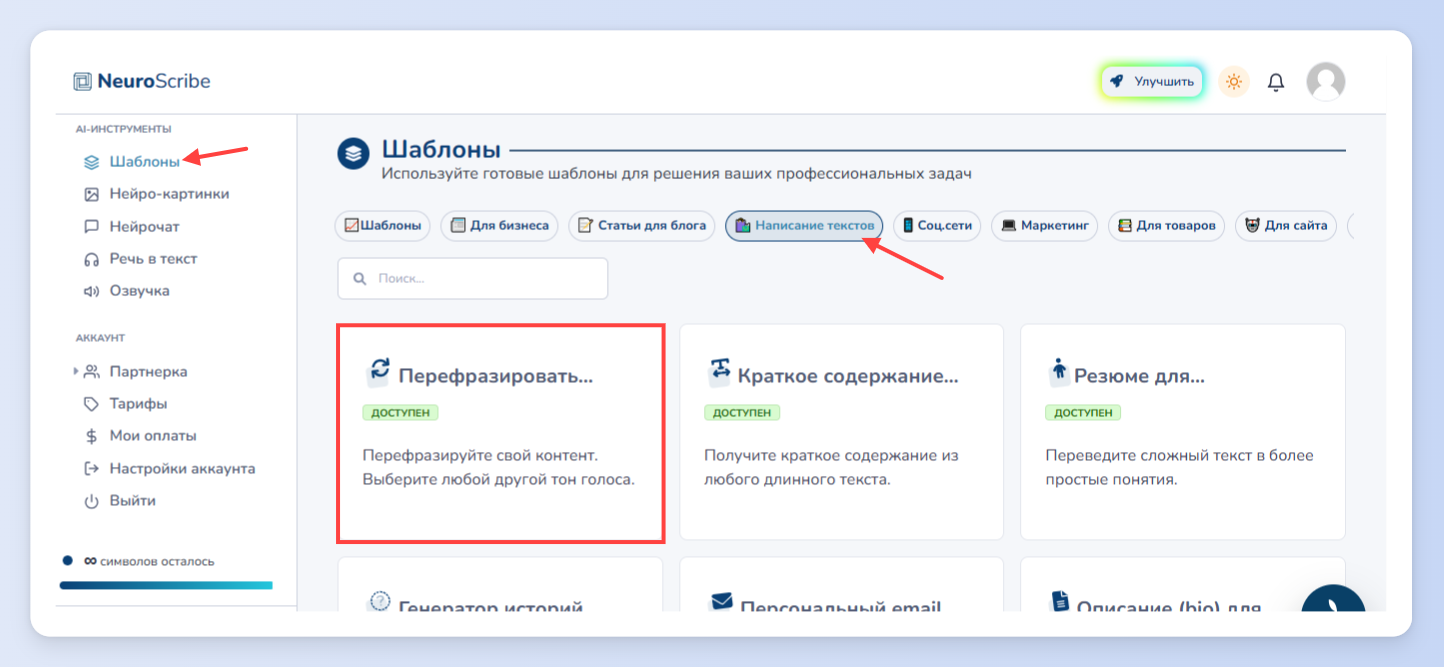Select the Для бизнеса filter chip
The height and width of the screenshot is (667, 1444).
coord(499,226)
